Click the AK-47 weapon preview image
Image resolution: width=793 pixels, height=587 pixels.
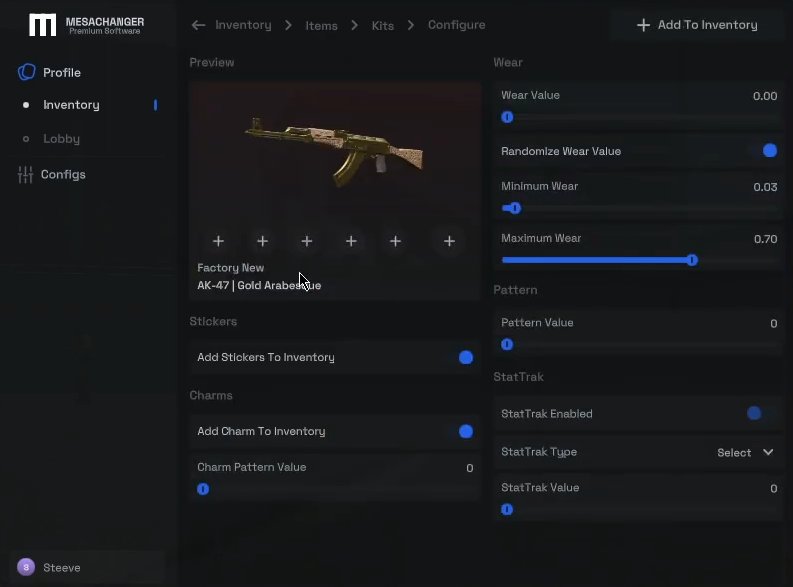pyautogui.click(x=334, y=152)
